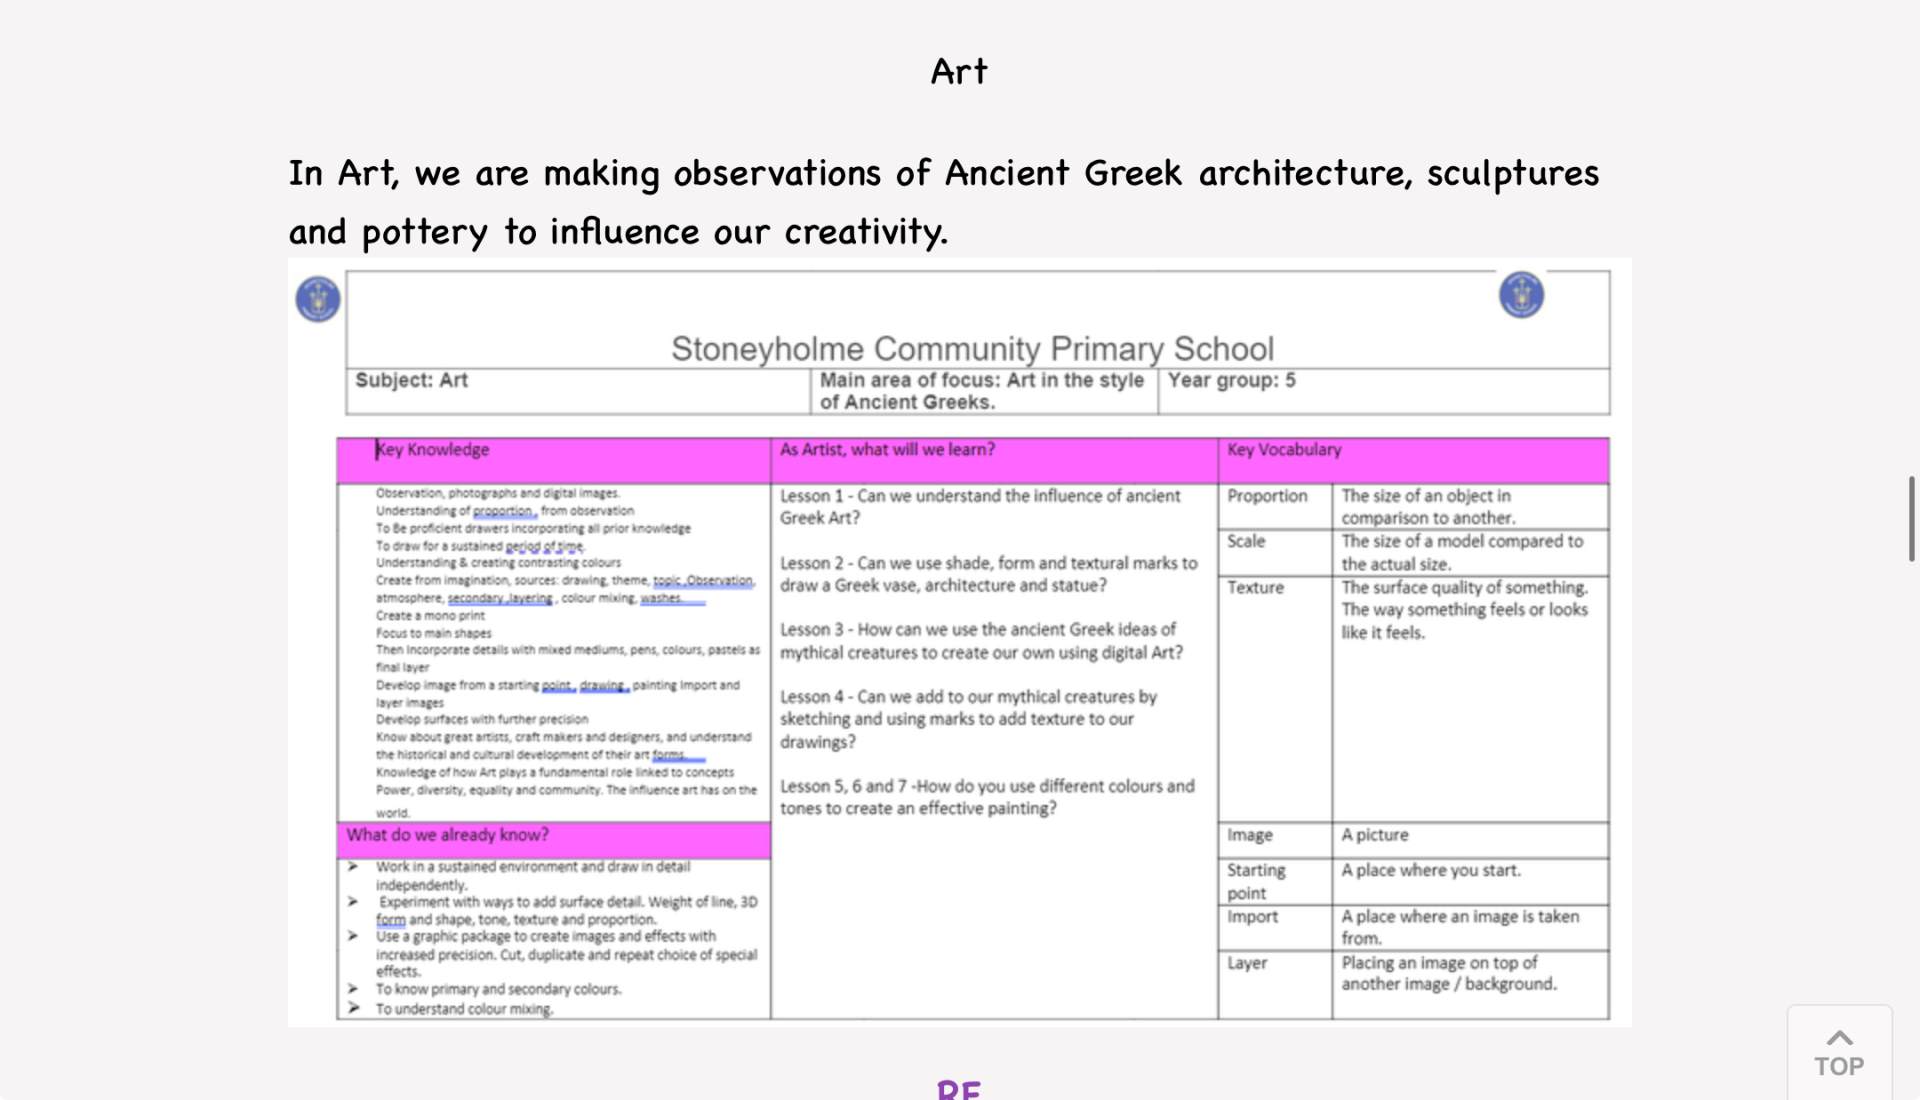Click 'A place where you start.' definition
Screen dimensions: 1920x1100
click(1431, 871)
